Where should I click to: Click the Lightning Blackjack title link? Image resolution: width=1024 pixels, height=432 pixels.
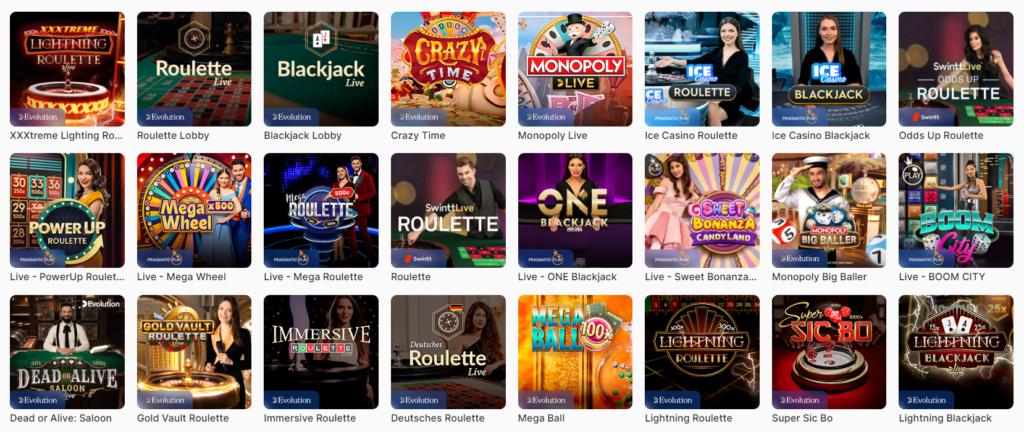coord(945,418)
